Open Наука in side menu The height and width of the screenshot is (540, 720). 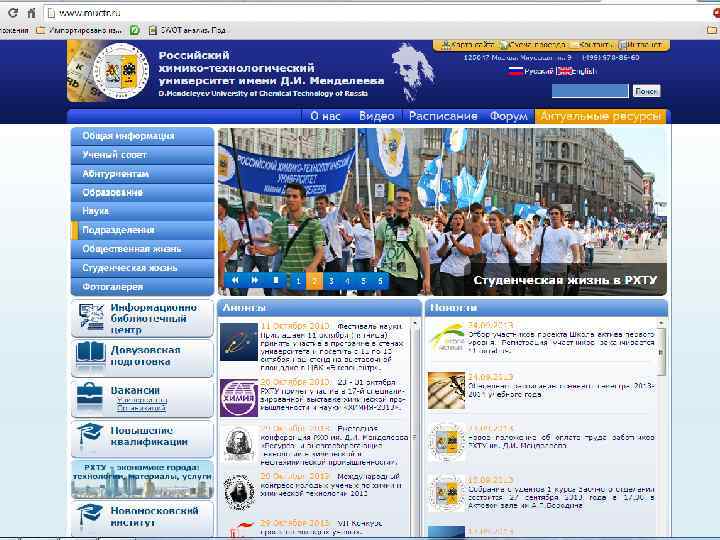click(x=142, y=211)
